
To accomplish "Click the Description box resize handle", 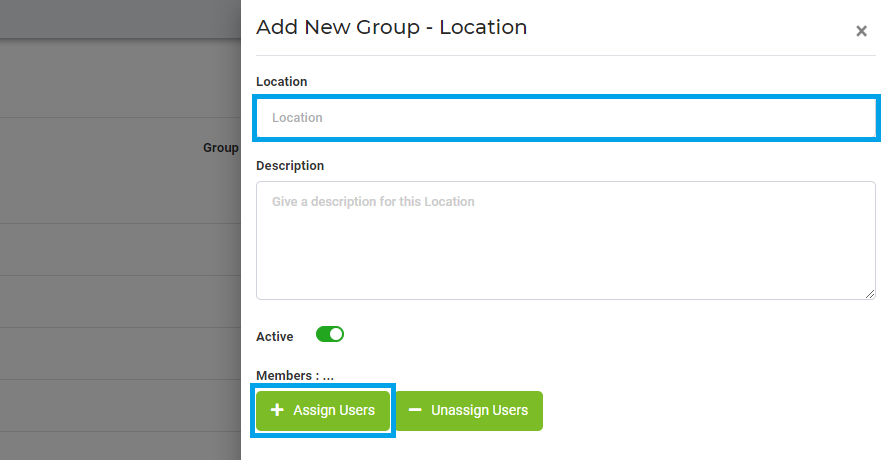I will tap(870, 293).
